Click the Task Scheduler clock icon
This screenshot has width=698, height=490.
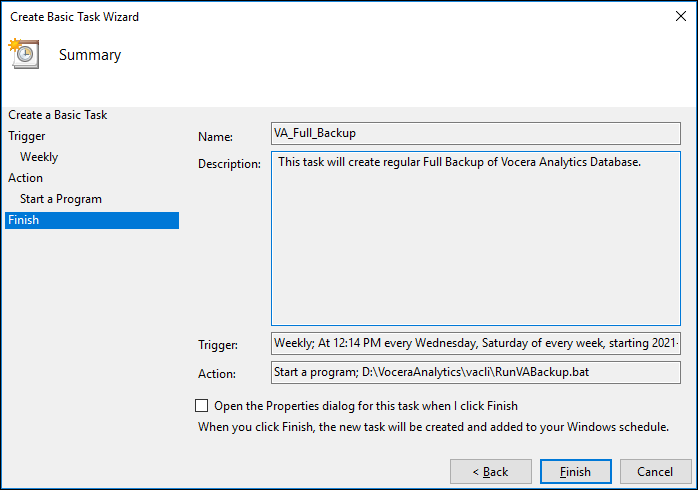(23, 54)
